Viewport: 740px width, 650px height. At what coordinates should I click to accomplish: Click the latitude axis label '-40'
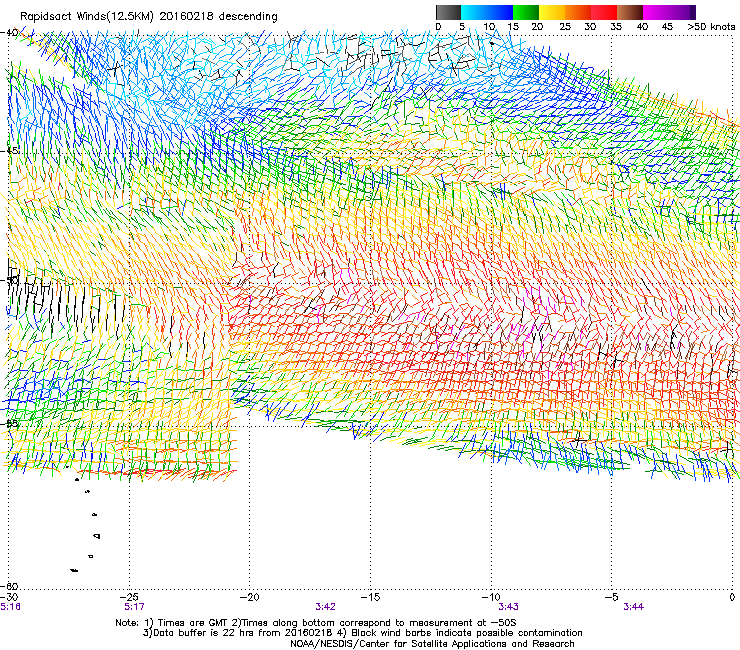9,33
